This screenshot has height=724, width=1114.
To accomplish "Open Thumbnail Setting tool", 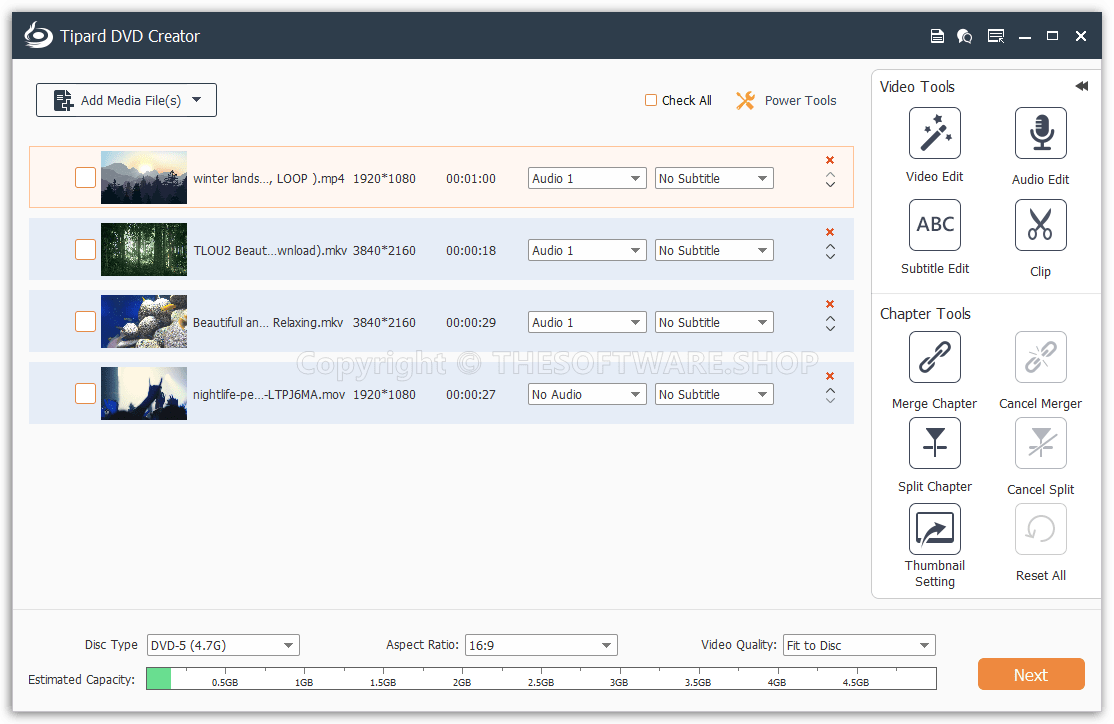I will [934, 529].
